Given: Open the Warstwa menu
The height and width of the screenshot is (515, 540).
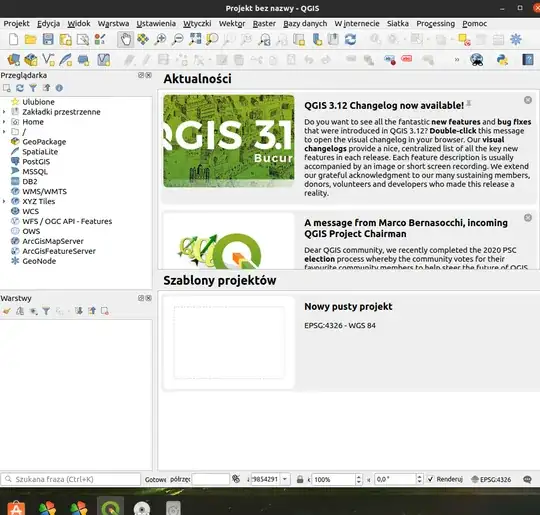Looking at the screenshot, I should (x=113, y=24).
